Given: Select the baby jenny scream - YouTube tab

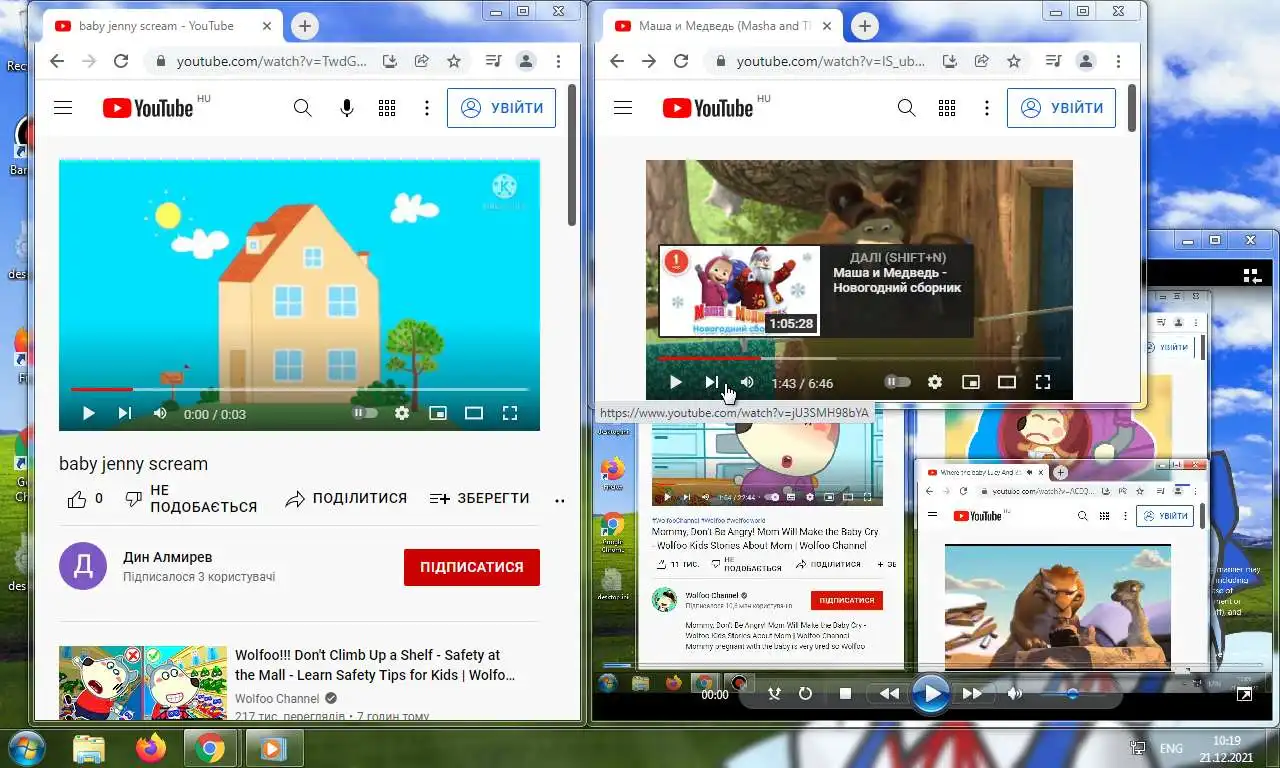Looking at the screenshot, I should point(160,26).
